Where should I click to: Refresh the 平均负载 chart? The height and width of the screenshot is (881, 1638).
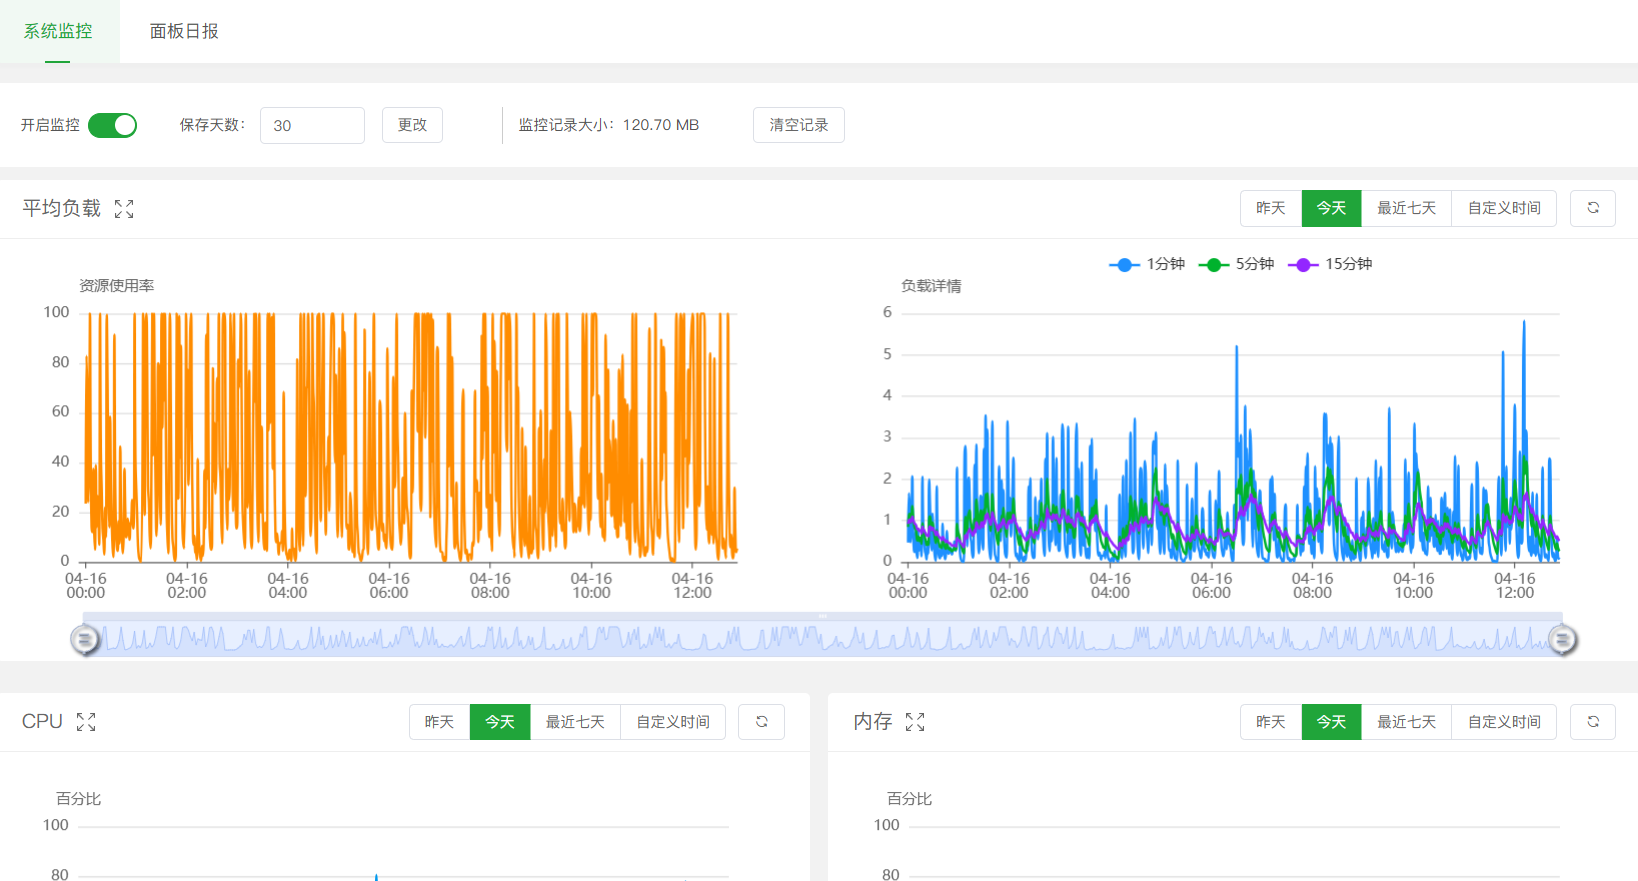(1593, 208)
